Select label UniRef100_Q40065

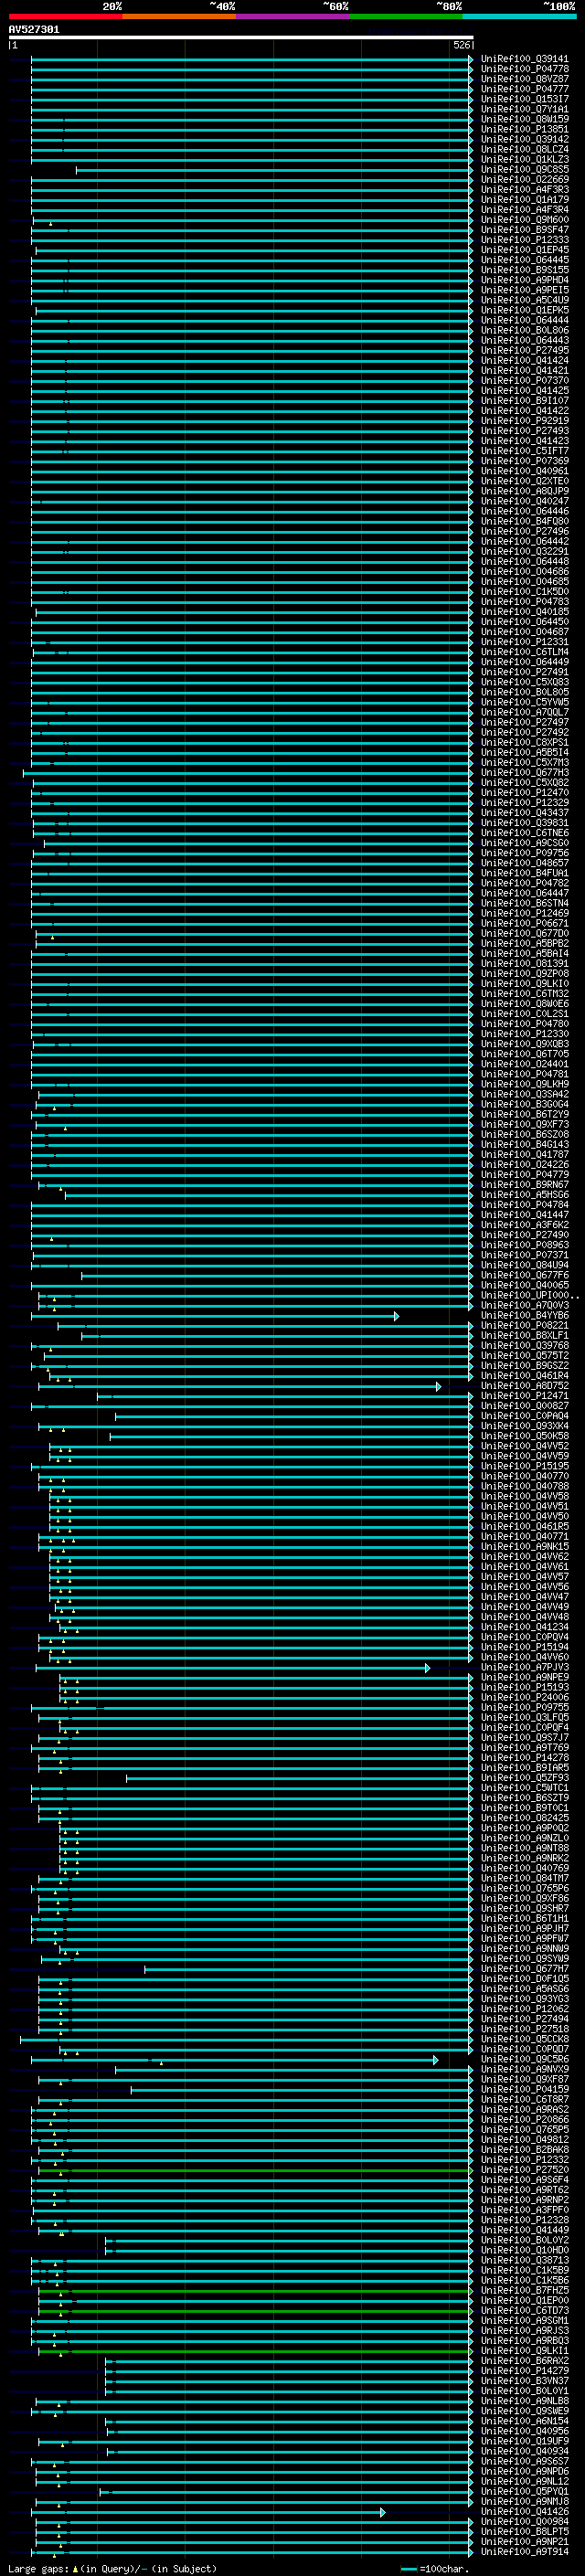pyautogui.click(x=525, y=1285)
